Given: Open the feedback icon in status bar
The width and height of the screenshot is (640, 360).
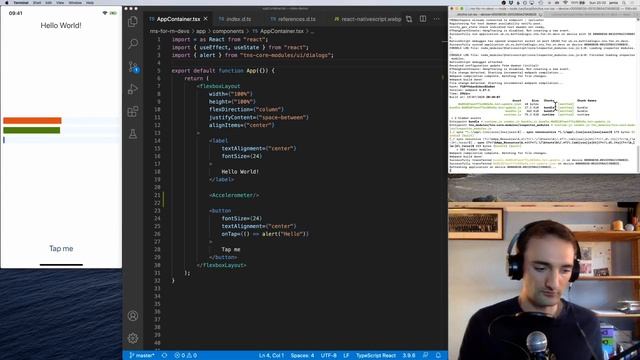Looking at the screenshot, I should pyautogui.click(x=425, y=356).
